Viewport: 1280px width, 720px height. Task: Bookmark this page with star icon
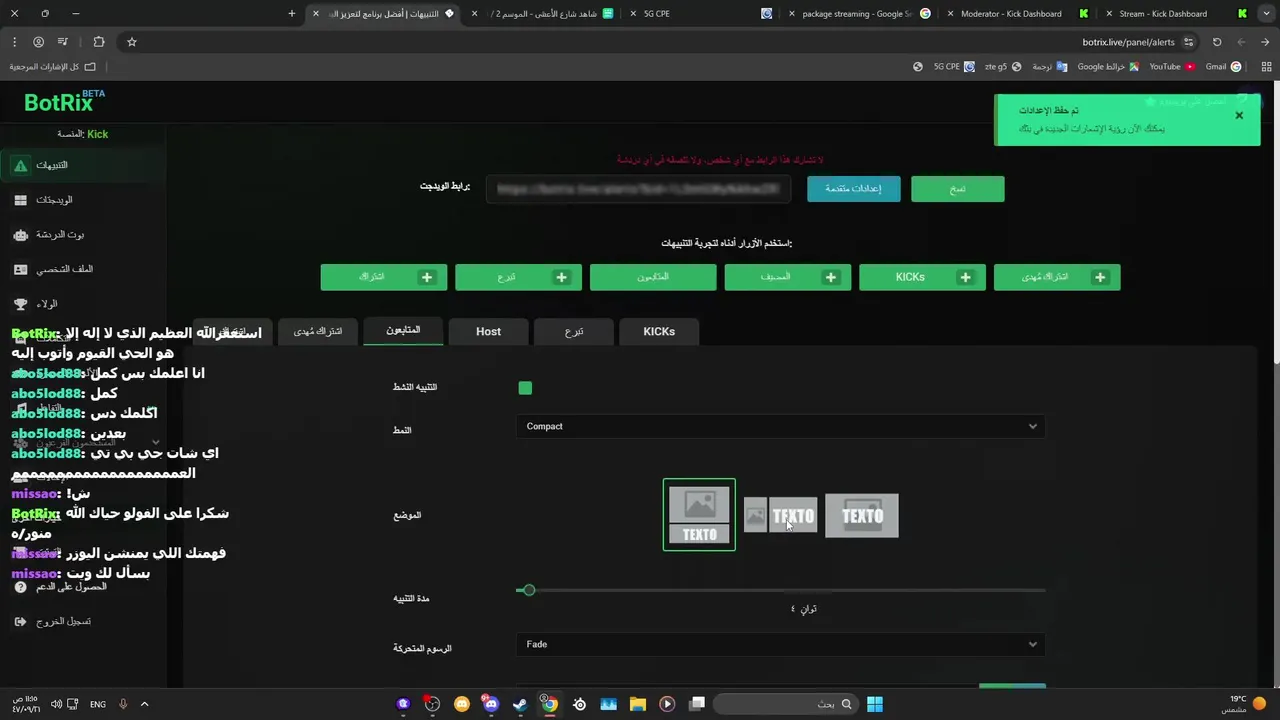click(x=131, y=42)
